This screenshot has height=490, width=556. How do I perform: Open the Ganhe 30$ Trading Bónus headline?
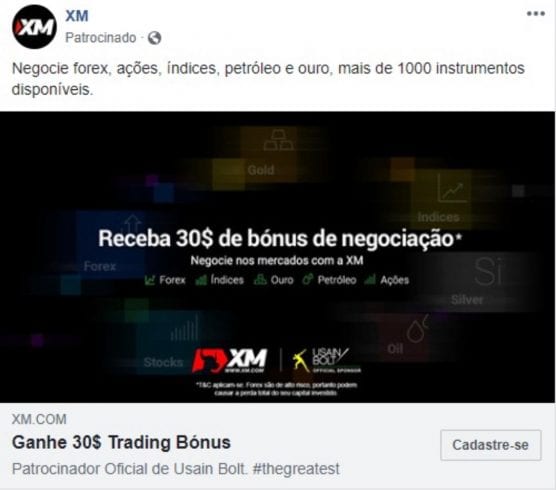pos(121,442)
